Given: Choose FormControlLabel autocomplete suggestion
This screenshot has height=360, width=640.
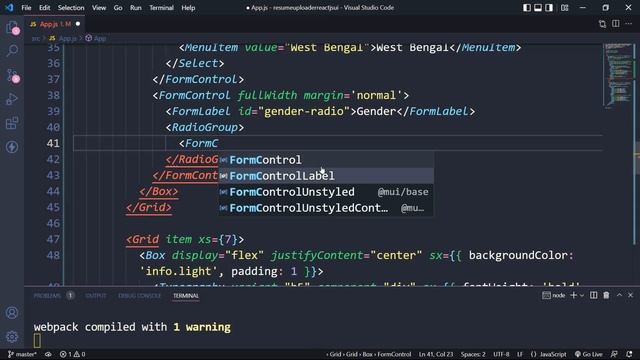Looking at the screenshot, I should tap(326, 176).
